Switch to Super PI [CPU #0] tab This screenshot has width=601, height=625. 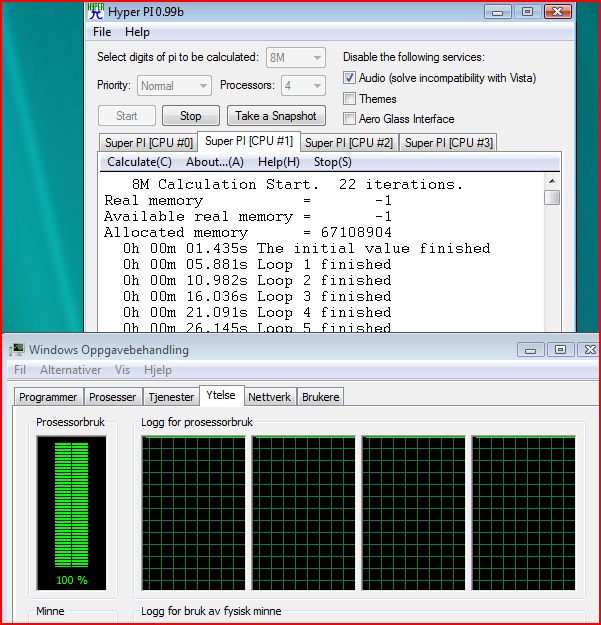149,143
